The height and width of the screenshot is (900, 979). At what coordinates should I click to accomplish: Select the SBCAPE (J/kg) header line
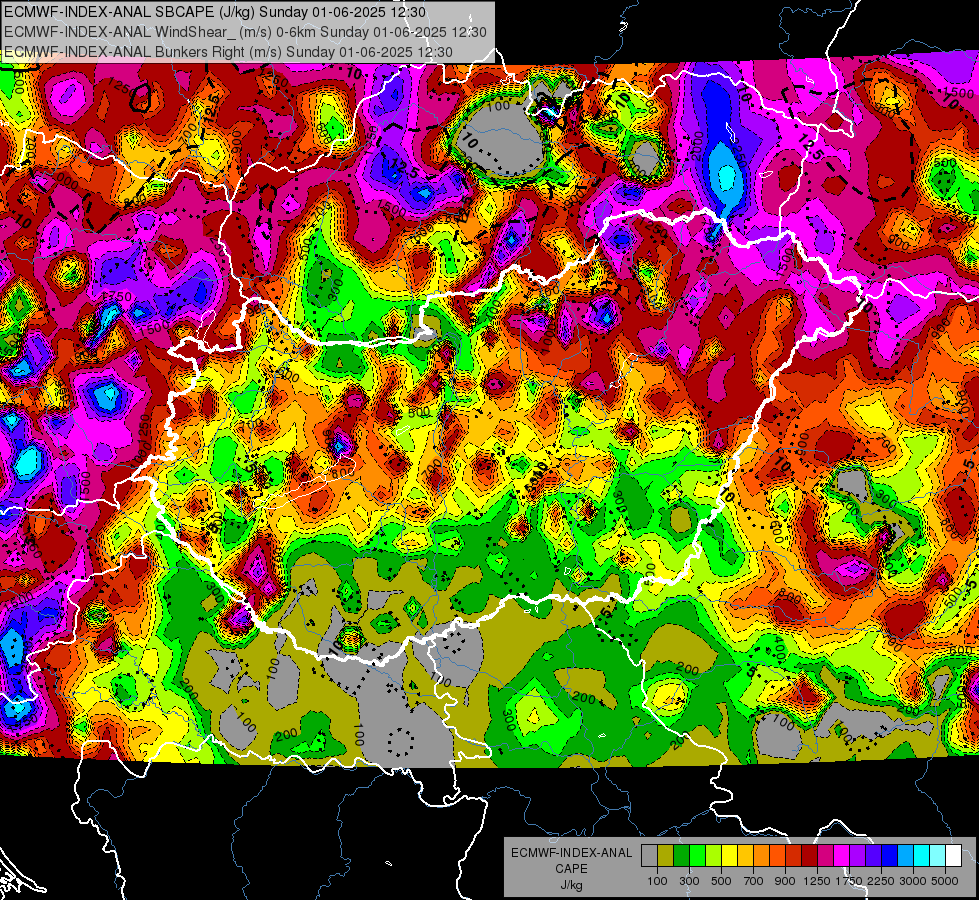tap(215, 12)
